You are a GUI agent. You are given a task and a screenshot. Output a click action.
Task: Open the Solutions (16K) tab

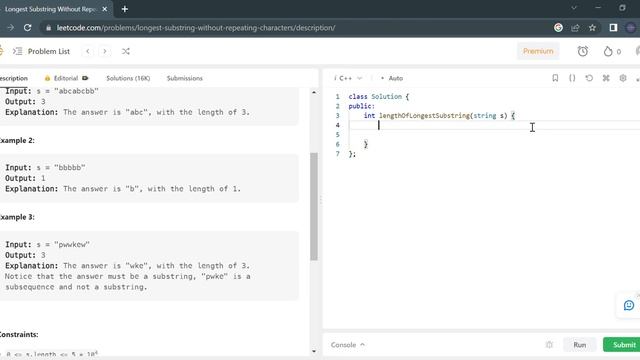(x=128, y=78)
